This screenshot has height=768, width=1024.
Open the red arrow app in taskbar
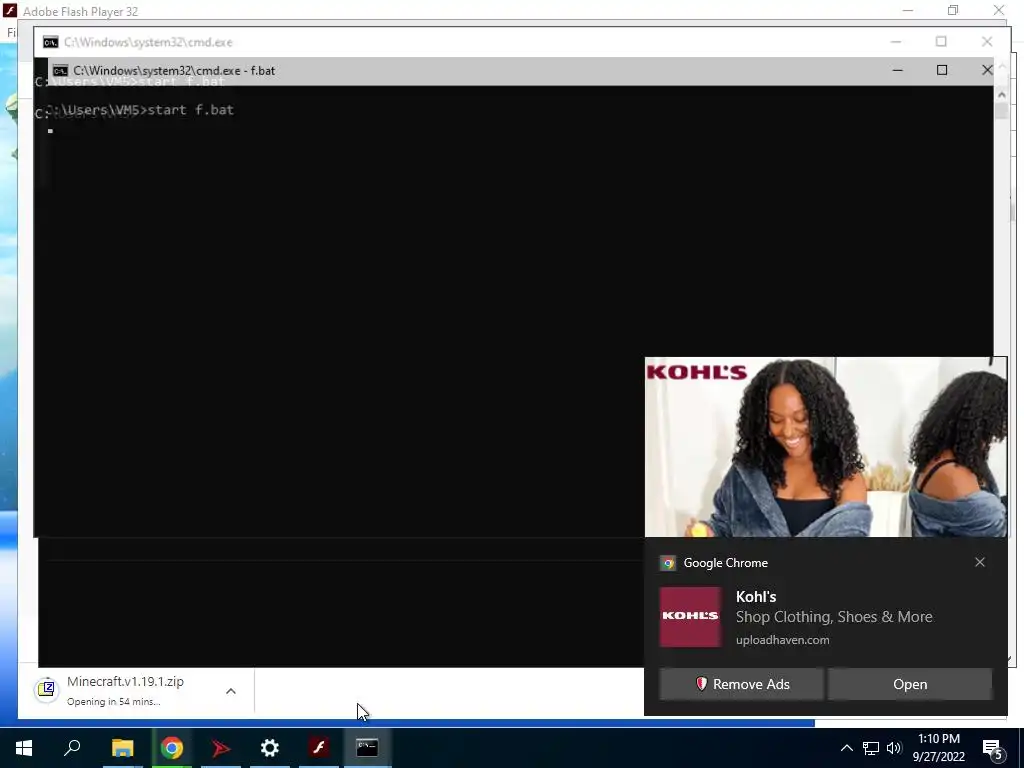(x=221, y=748)
